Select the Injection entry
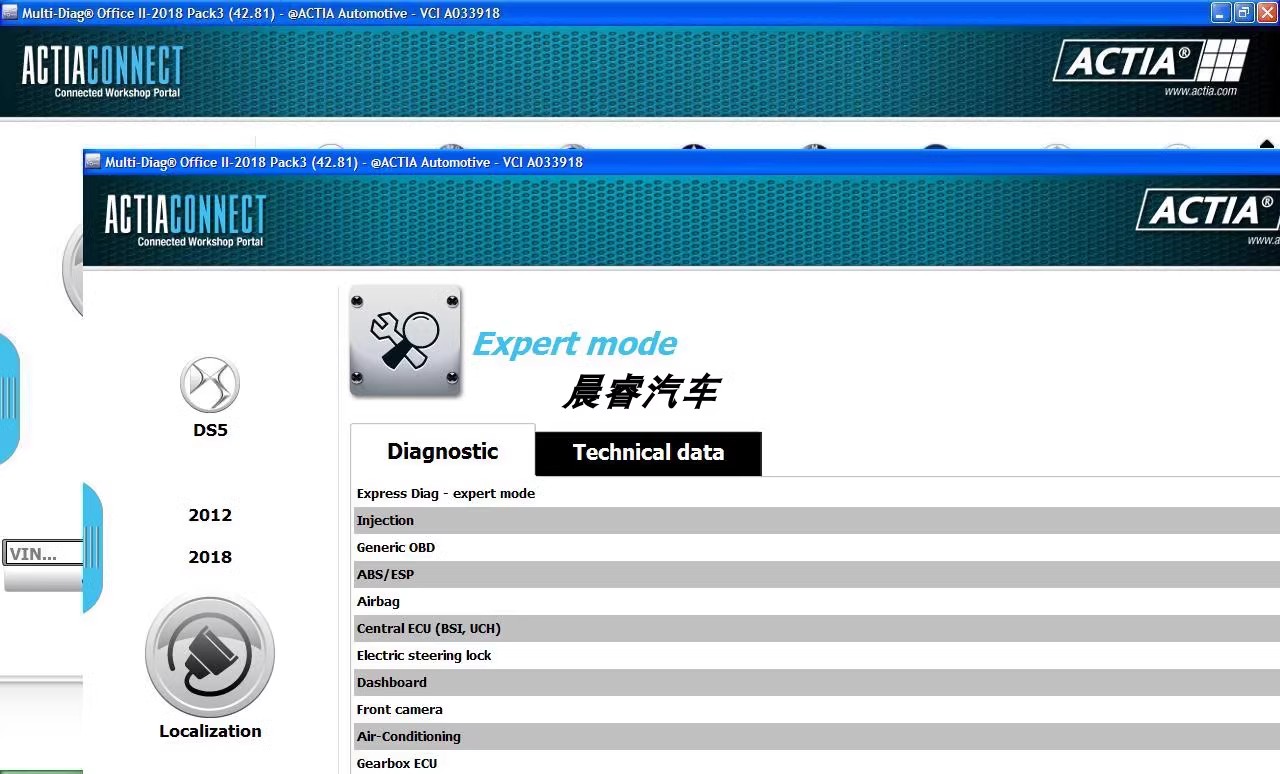The image size is (1280, 774). click(x=815, y=520)
